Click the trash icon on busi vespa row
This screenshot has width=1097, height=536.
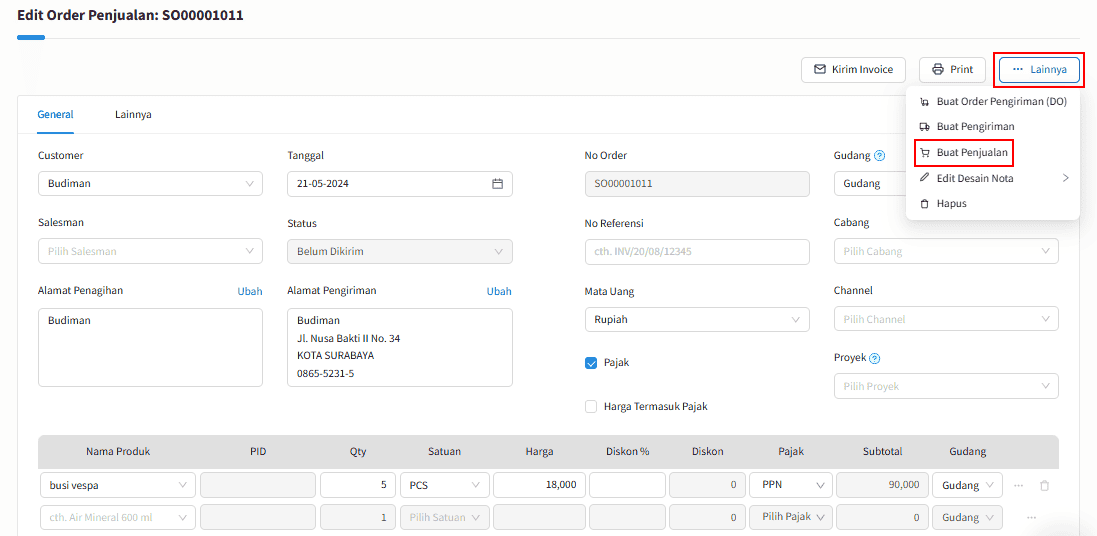point(1044,485)
